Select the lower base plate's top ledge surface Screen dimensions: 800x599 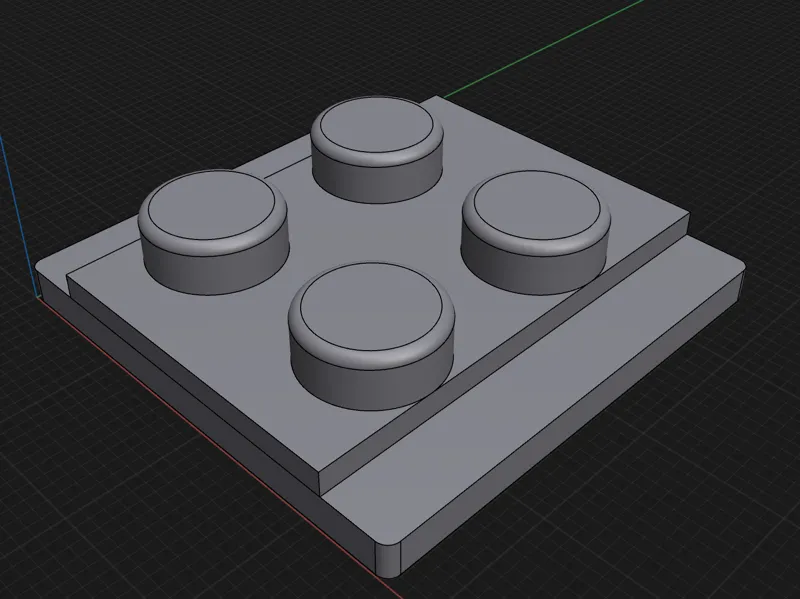point(531,388)
